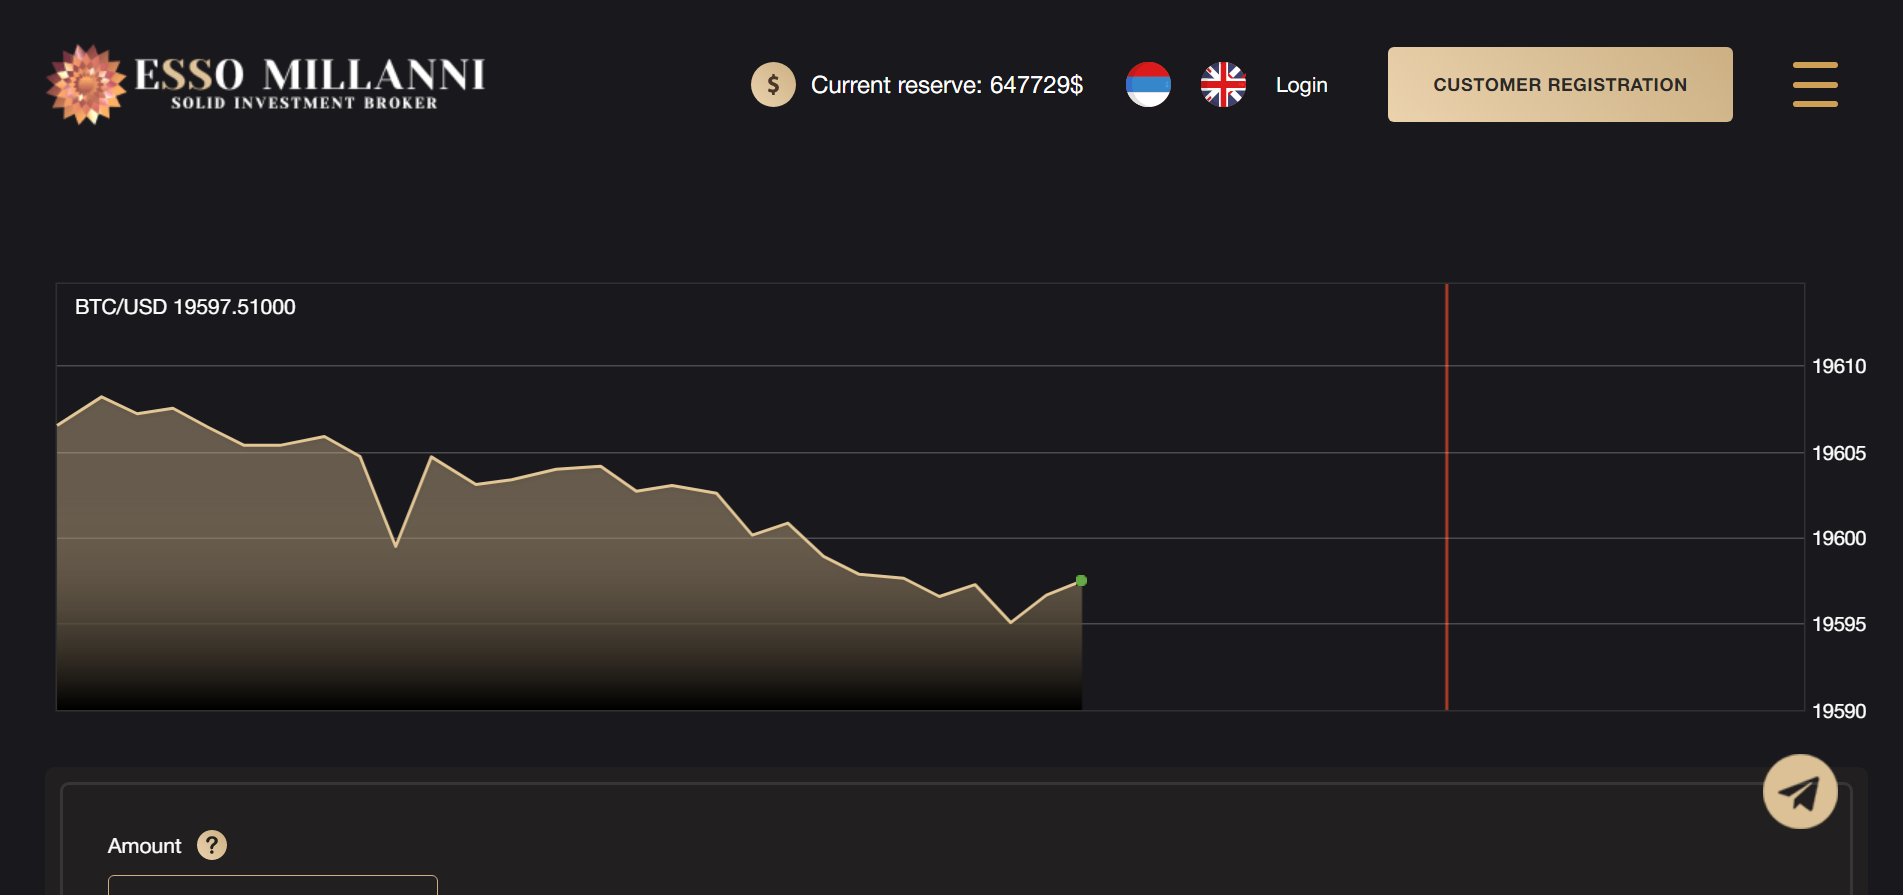Click the Amount help question mark

pyautogui.click(x=212, y=846)
